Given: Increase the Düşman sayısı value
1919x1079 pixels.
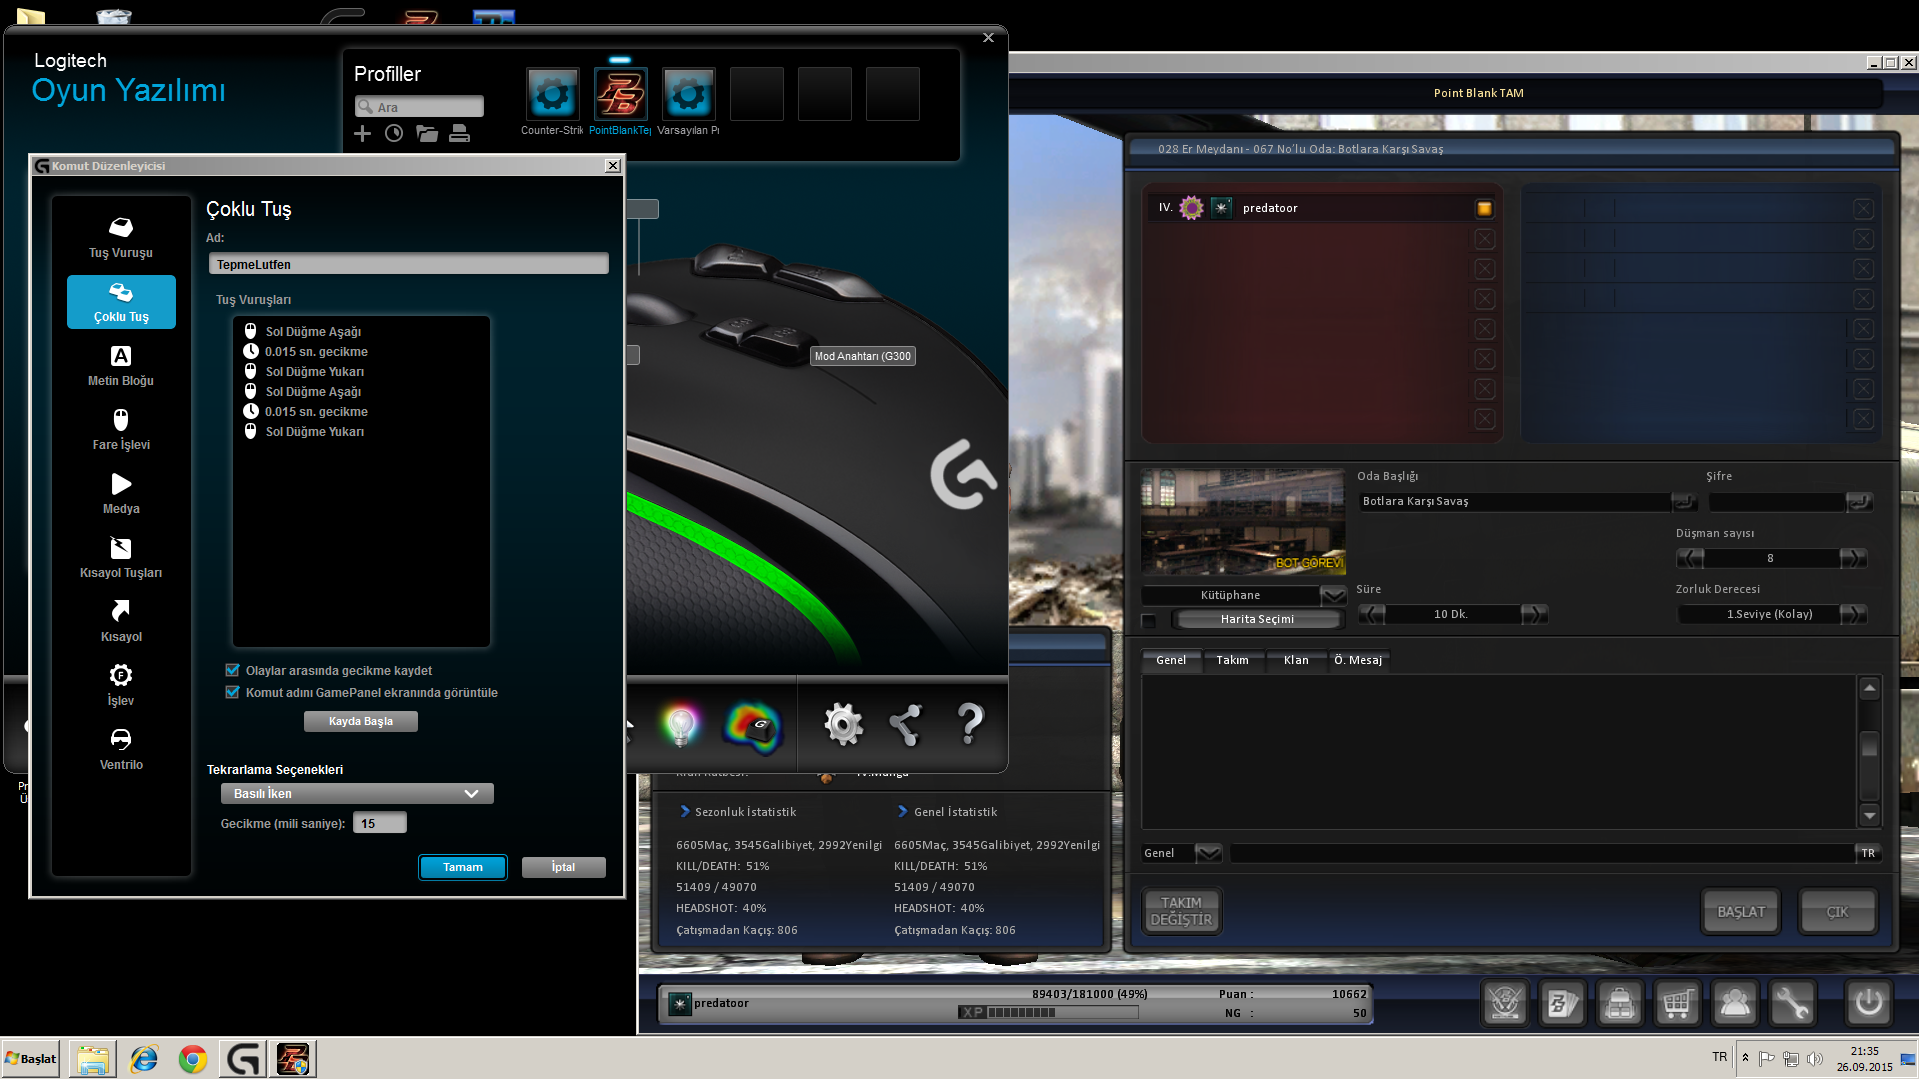Looking at the screenshot, I should tap(1853, 559).
